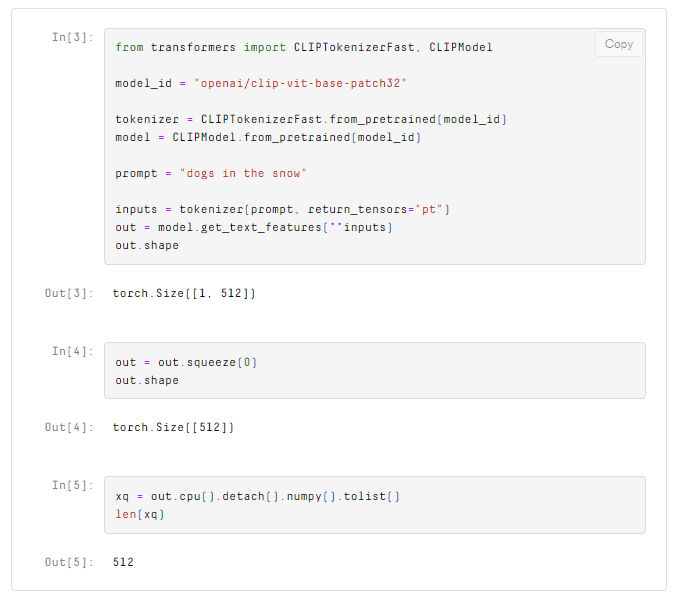Screen dimensions: 677x600
Task: Click the Out[3] output label
Action: click(x=69, y=293)
